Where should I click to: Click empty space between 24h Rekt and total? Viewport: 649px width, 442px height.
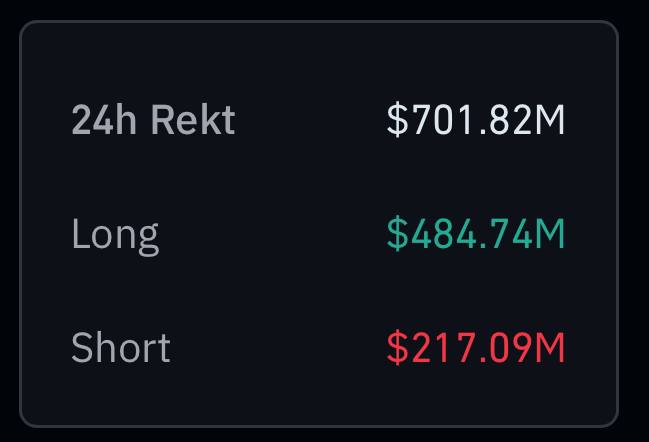coord(311,120)
